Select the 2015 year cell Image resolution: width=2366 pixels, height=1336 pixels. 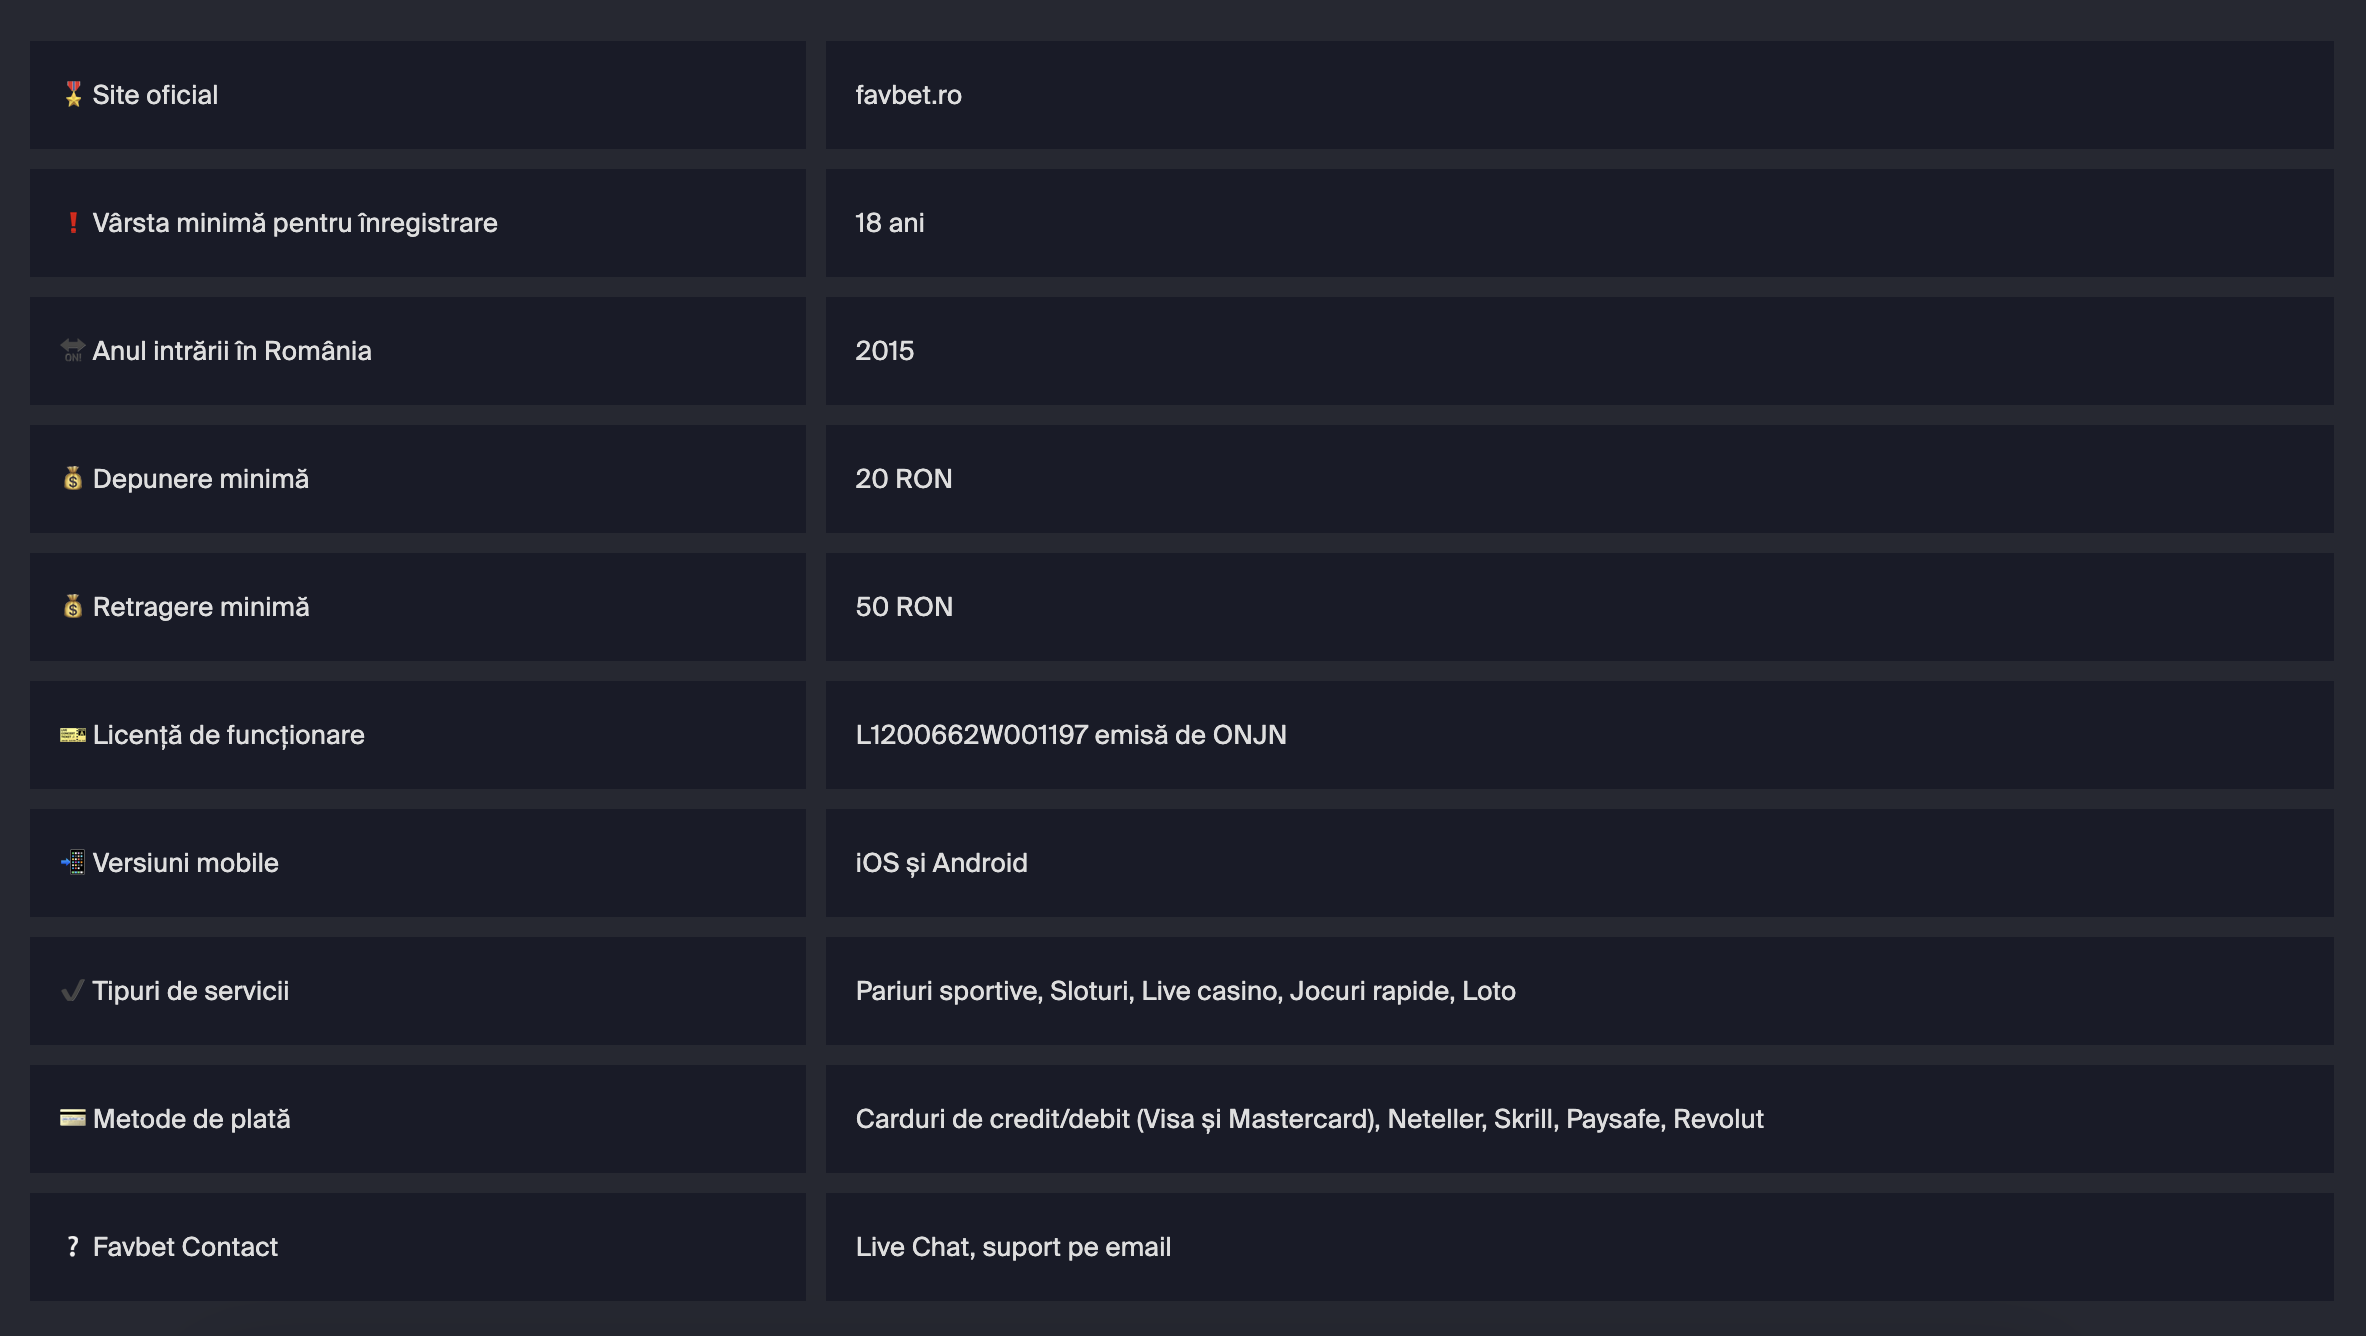(x=1579, y=351)
